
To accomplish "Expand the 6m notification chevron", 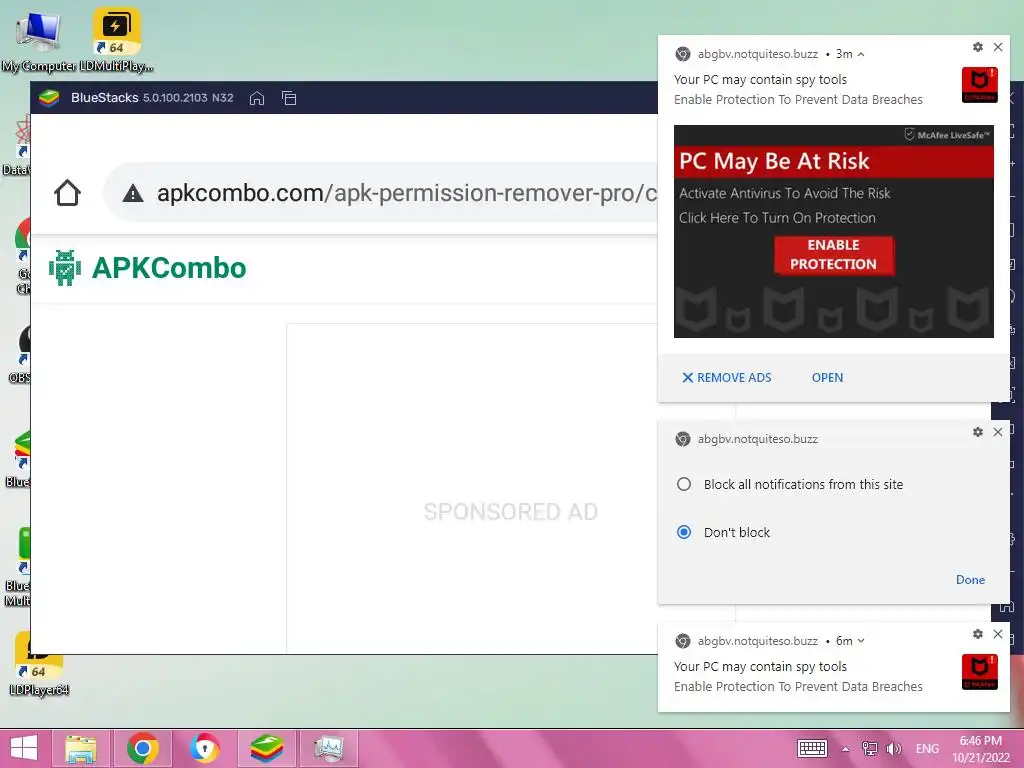I will [x=861, y=641].
